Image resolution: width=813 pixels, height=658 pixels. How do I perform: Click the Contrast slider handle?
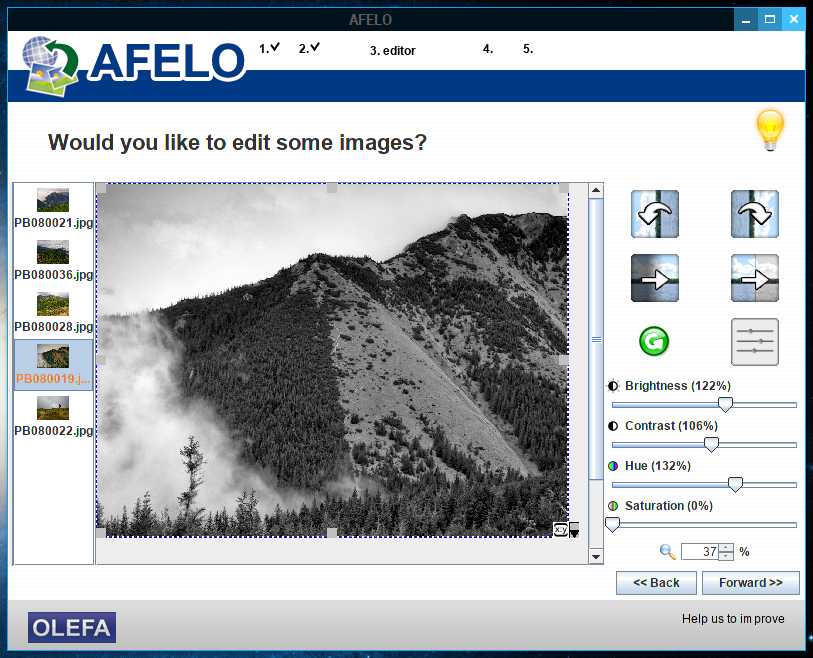click(711, 444)
